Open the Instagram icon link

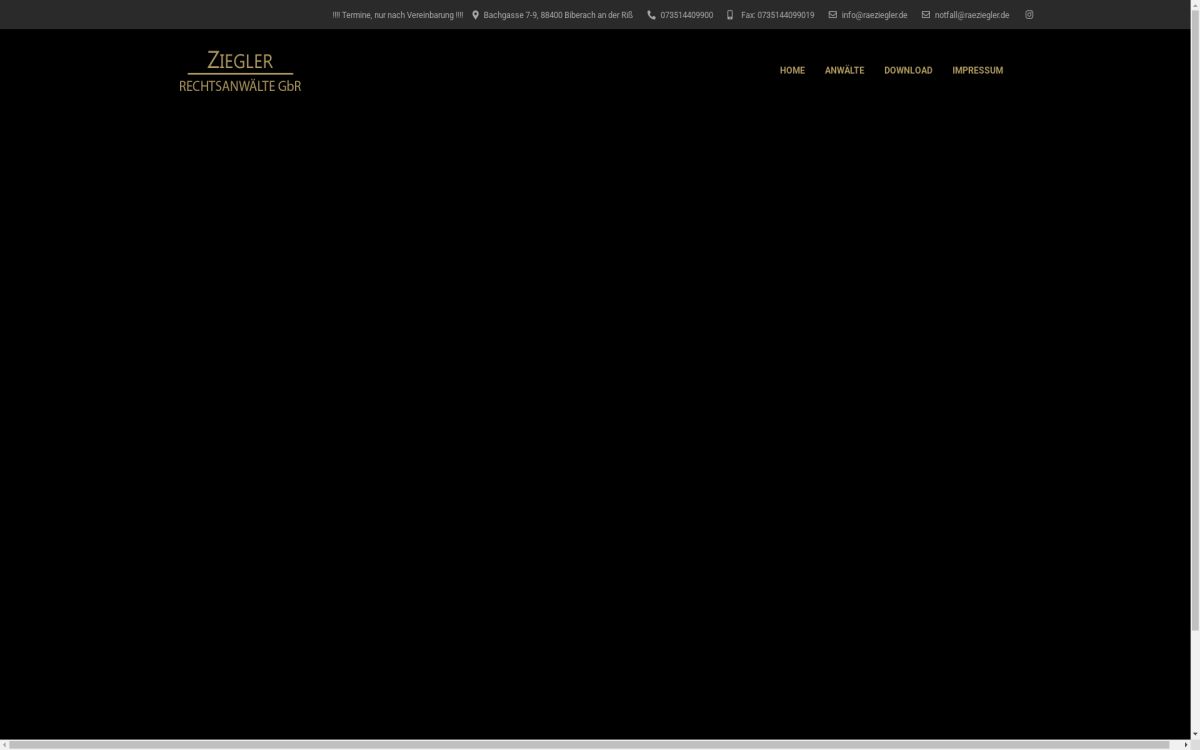click(x=1029, y=15)
